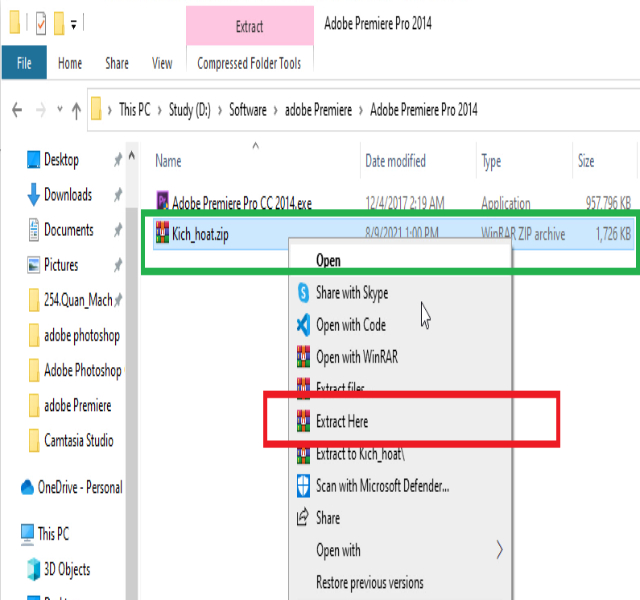
Task: Click the share arrow icon in menu
Action: pyautogui.click(x=302, y=517)
